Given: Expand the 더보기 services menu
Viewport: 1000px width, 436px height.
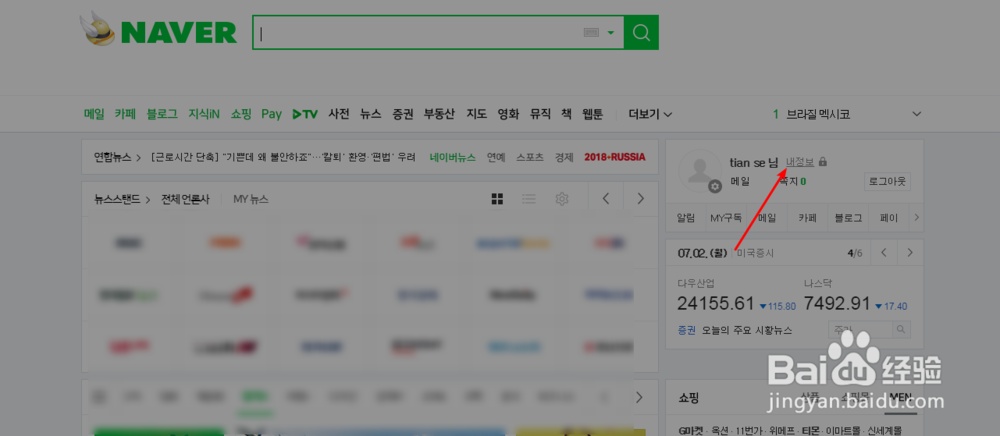Looking at the screenshot, I should coord(650,114).
